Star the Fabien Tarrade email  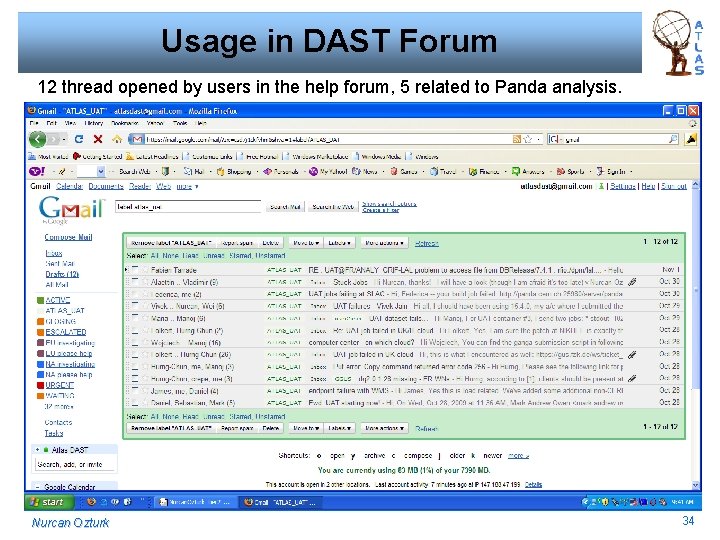pyautogui.click(x=145, y=270)
